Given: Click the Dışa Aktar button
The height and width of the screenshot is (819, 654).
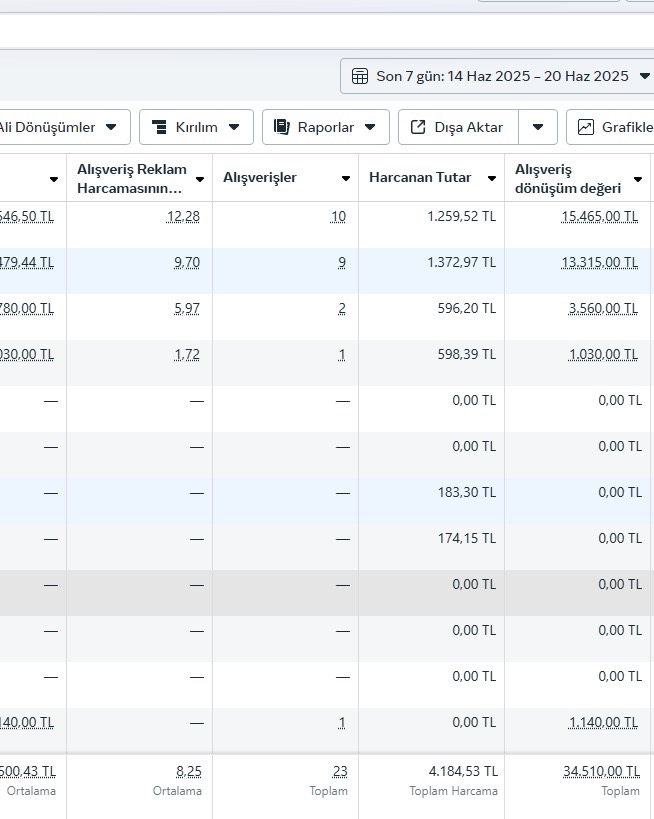Looking at the screenshot, I should 459,127.
